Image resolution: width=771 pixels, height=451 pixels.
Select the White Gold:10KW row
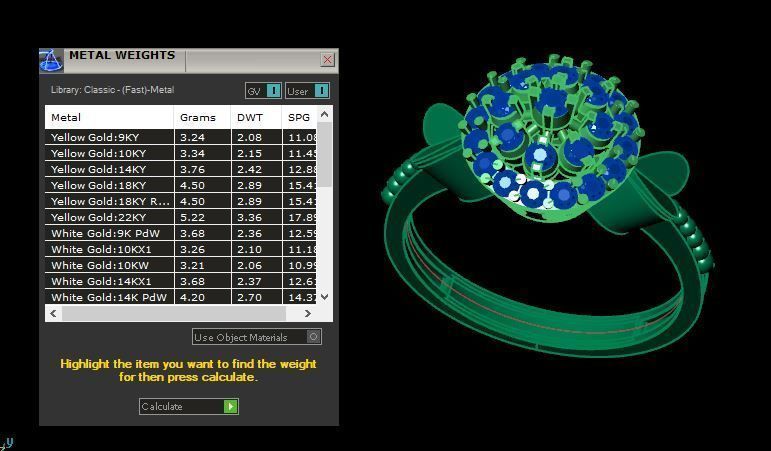pos(181,265)
